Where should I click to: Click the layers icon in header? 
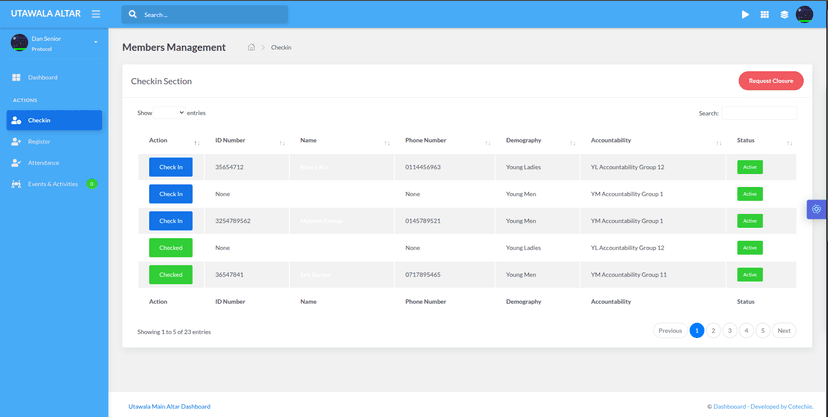click(x=785, y=15)
